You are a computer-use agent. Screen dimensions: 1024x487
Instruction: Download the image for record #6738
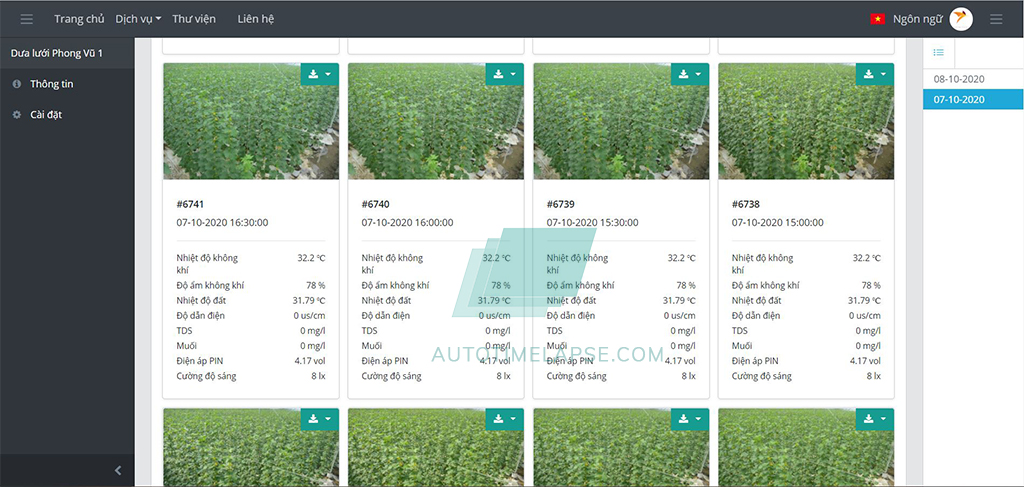tap(869, 74)
